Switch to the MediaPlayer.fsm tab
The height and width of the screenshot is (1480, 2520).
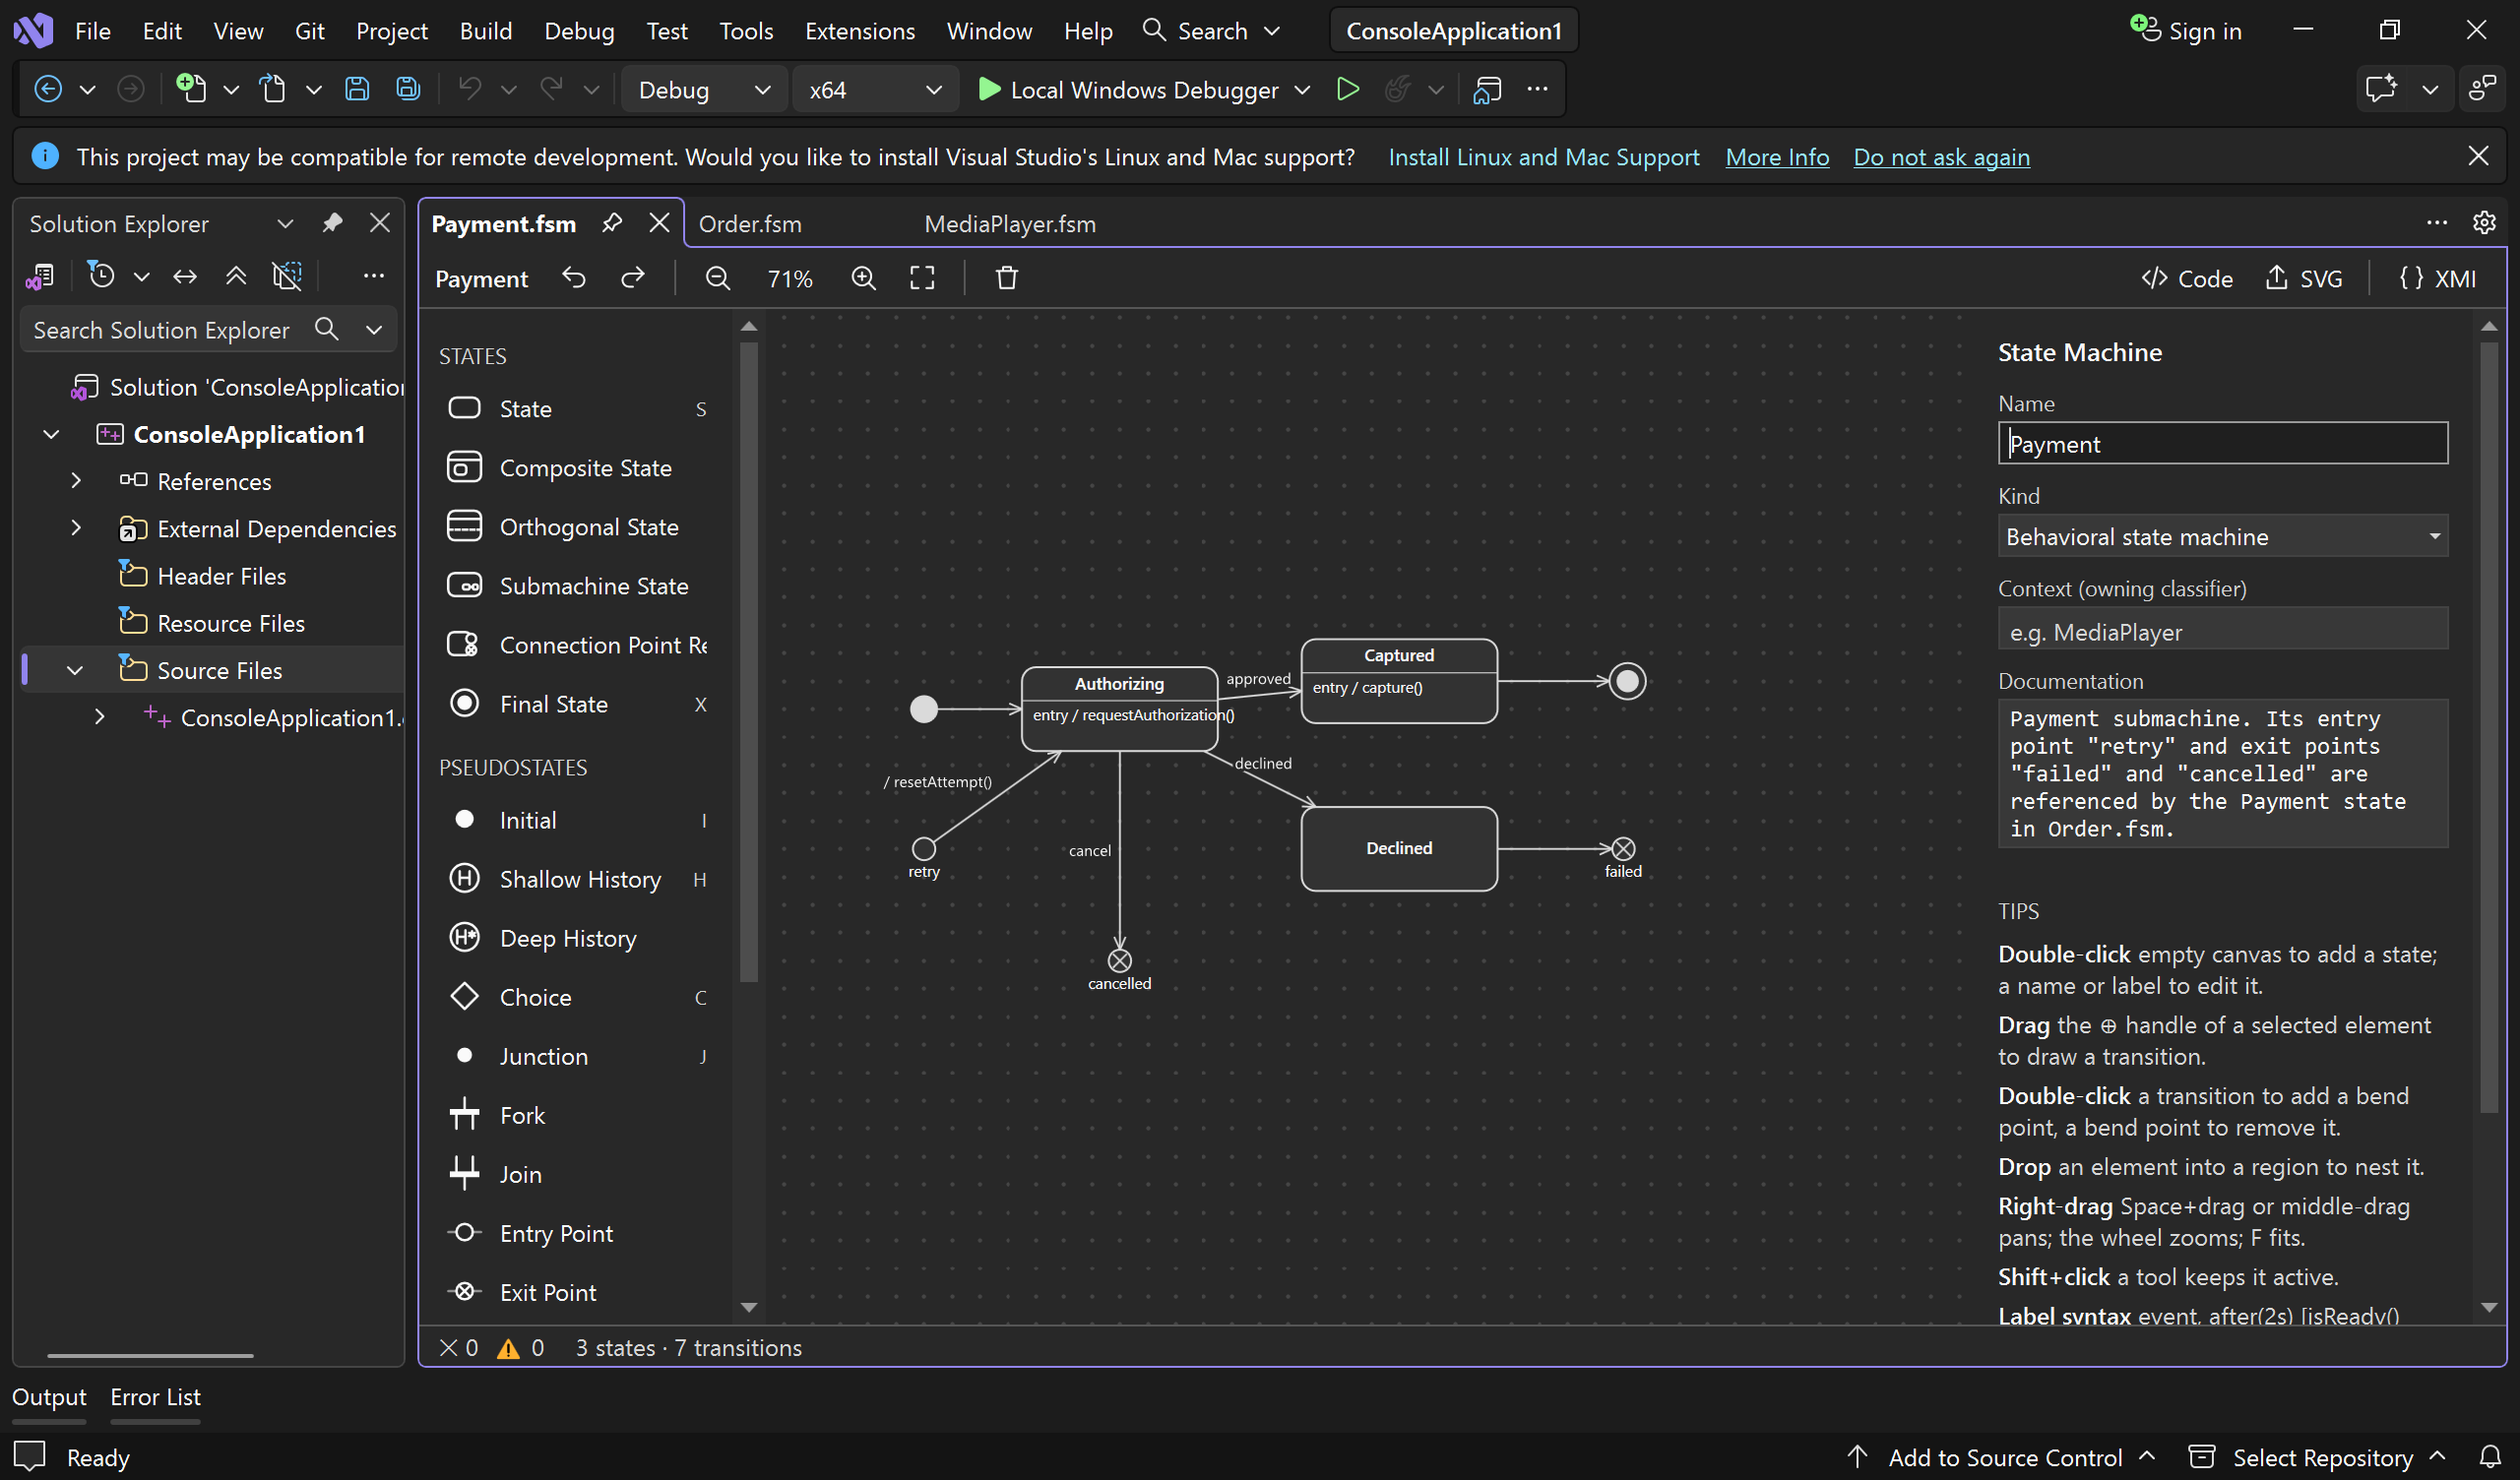click(x=1010, y=224)
